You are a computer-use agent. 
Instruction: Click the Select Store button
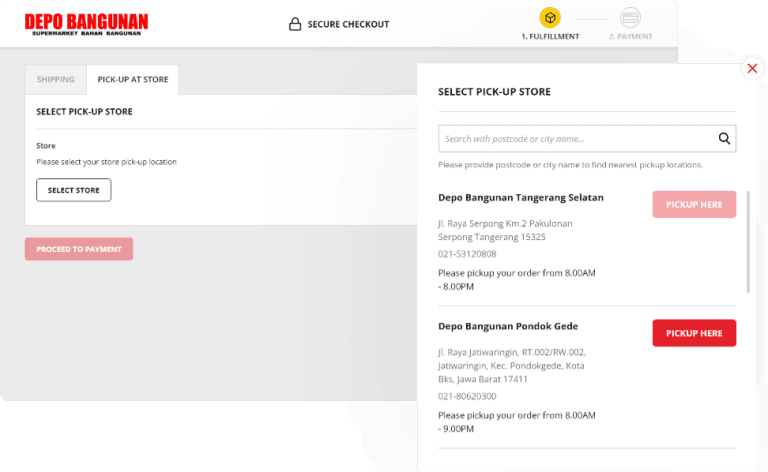[73, 190]
